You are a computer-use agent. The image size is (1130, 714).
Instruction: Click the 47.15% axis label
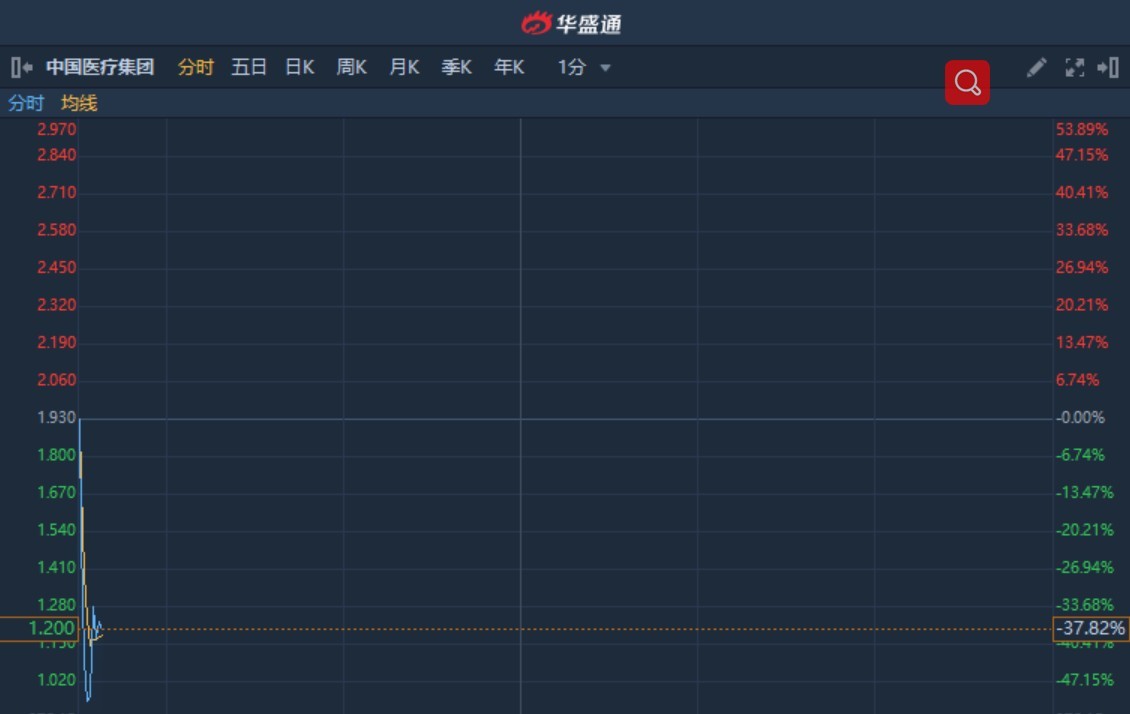pos(1082,156)
